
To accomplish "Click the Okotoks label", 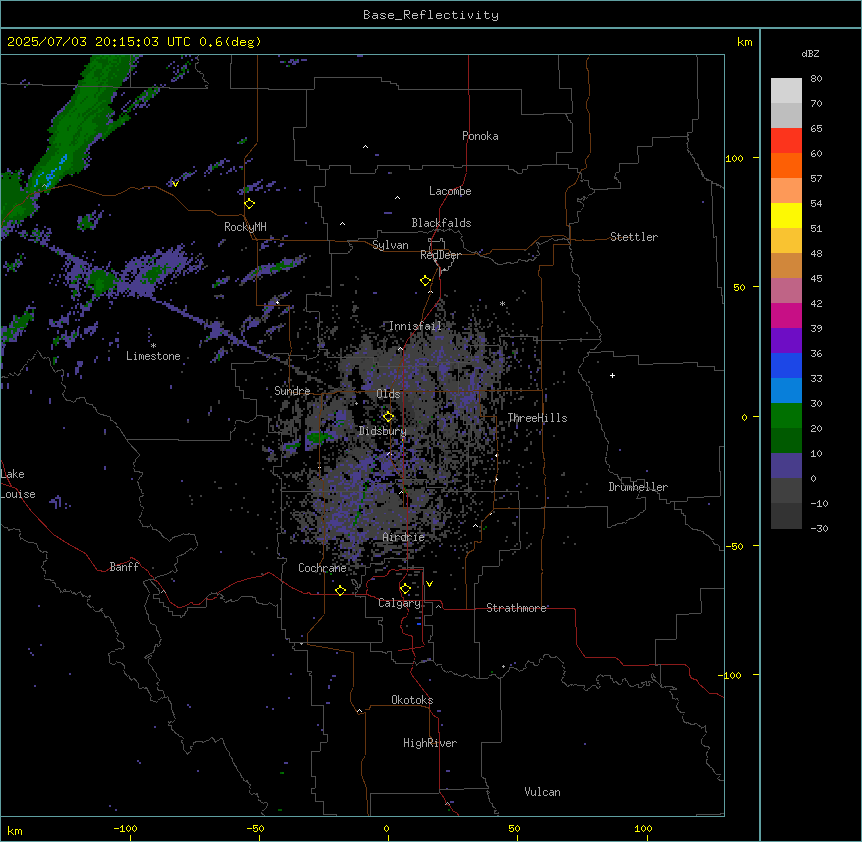I will point(412,700).
